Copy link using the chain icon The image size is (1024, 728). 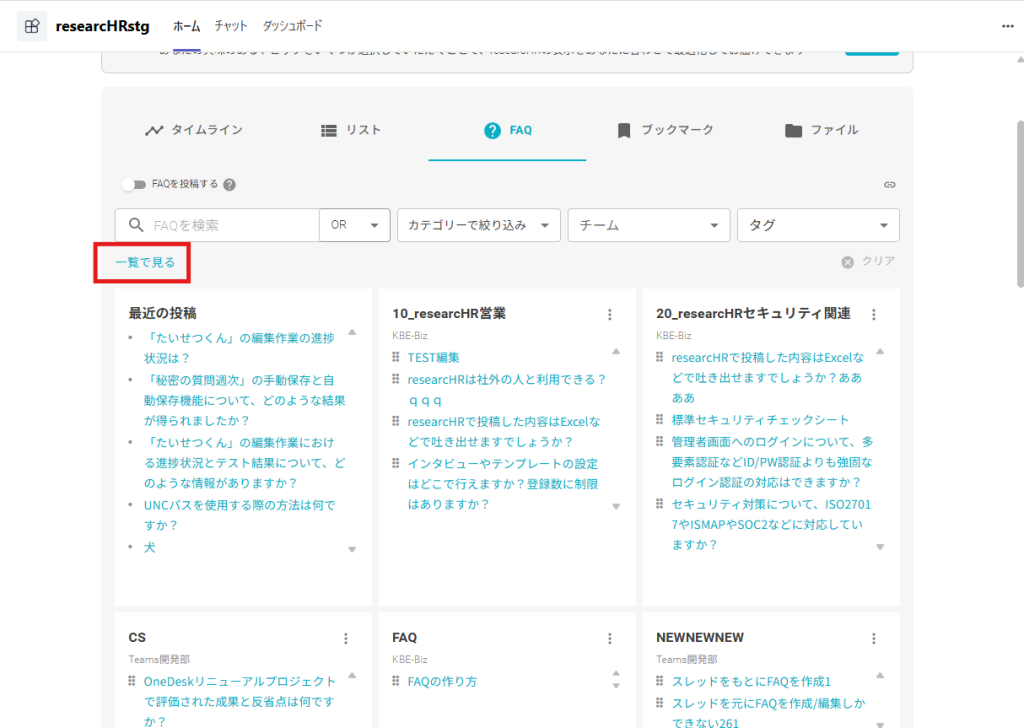pyautogui.click(x=889, y=185)
